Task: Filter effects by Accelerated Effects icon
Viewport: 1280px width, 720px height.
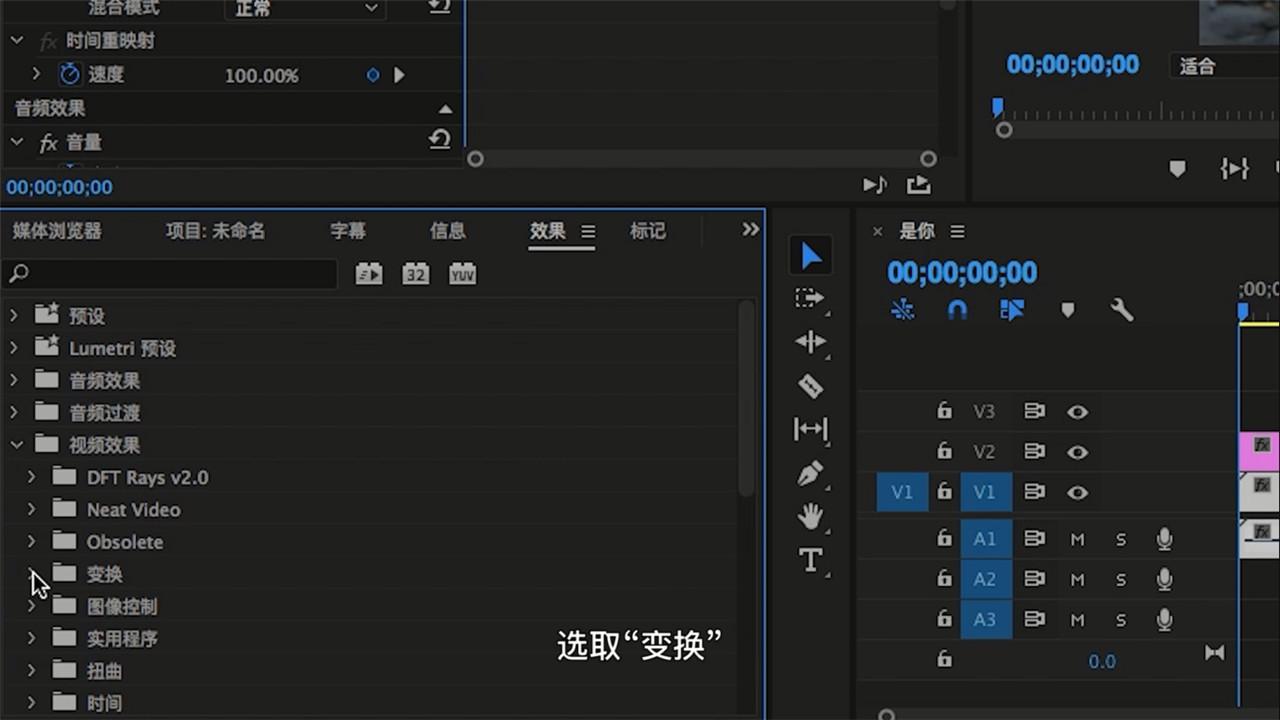Action: click(x=369, y=273)
